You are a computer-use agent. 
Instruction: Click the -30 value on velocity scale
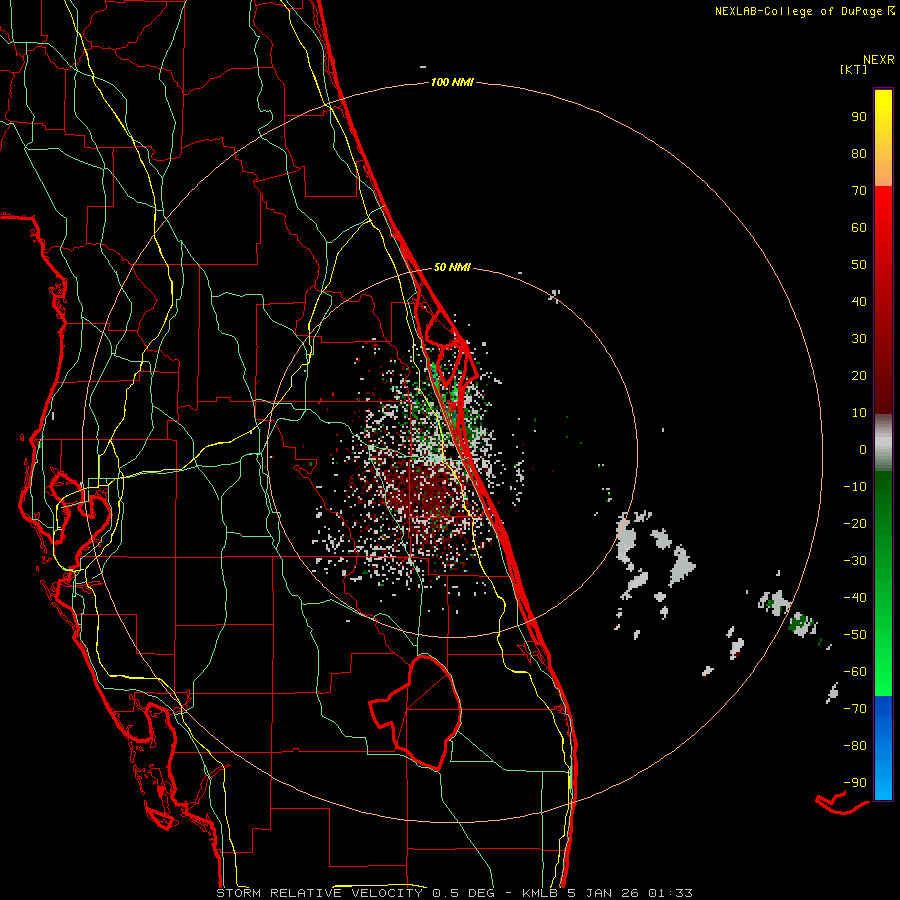pyautogui.click(x=855, y=561)
